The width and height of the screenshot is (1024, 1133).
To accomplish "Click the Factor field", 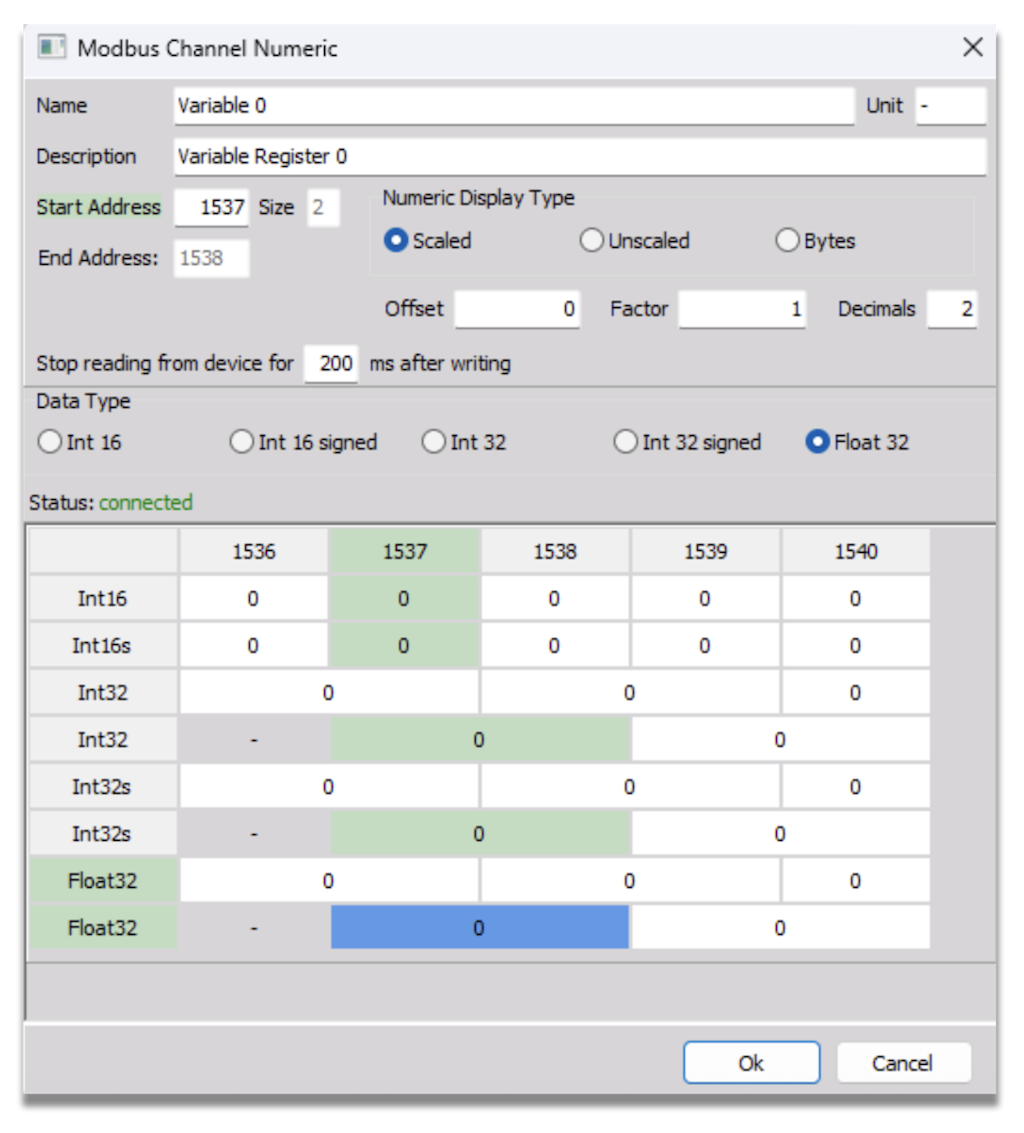I will (x=743, y=309).
